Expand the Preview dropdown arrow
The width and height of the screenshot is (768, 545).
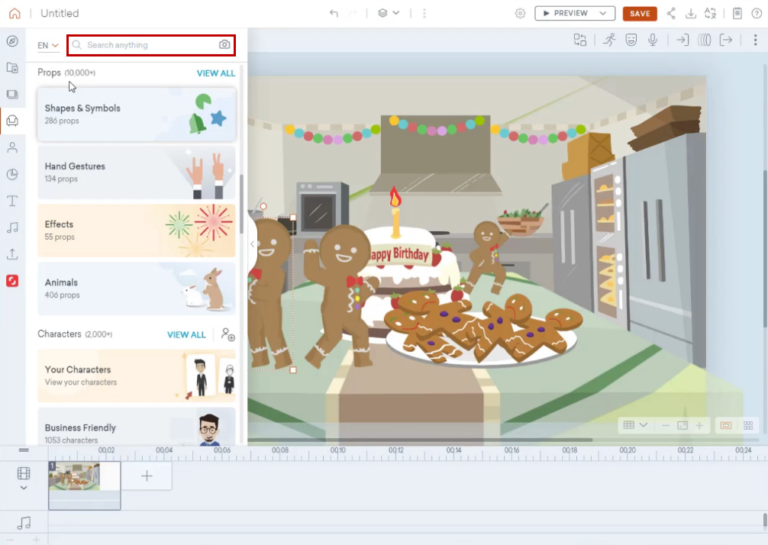pos(603,14)
